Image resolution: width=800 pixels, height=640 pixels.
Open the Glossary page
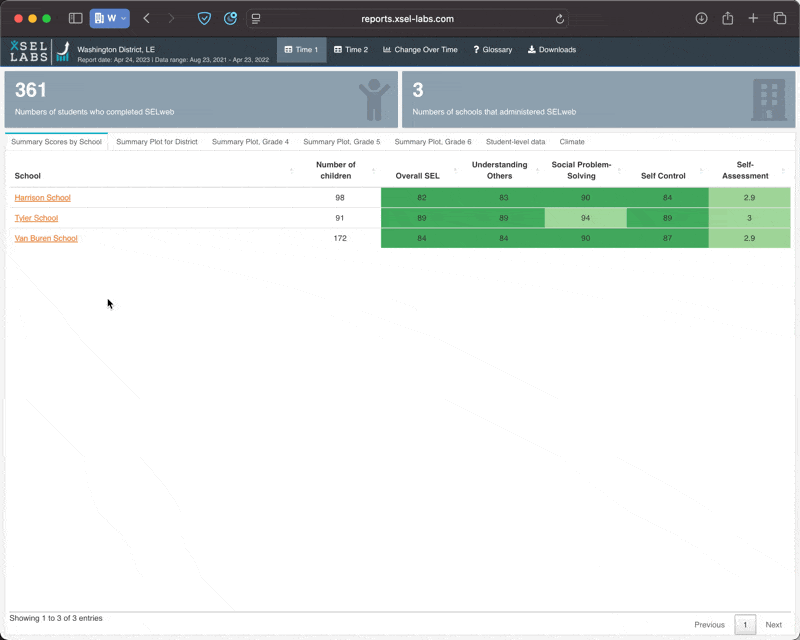click(493, 50)
